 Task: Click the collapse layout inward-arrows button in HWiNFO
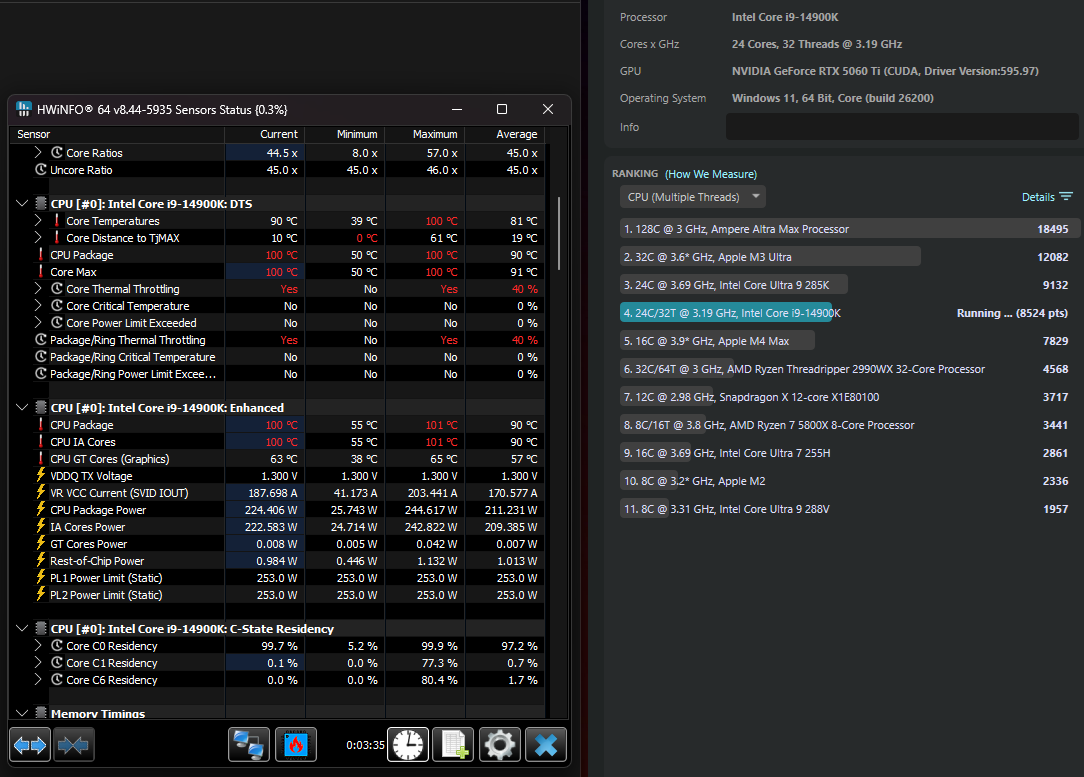pyautogui.click(x=73, y=745)
